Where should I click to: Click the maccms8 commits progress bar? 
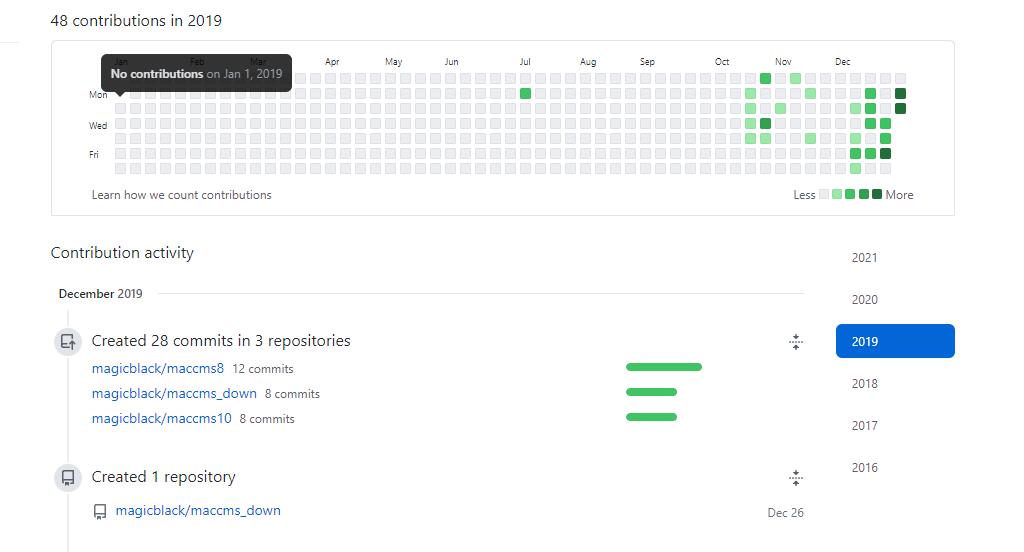coord(664,367)
